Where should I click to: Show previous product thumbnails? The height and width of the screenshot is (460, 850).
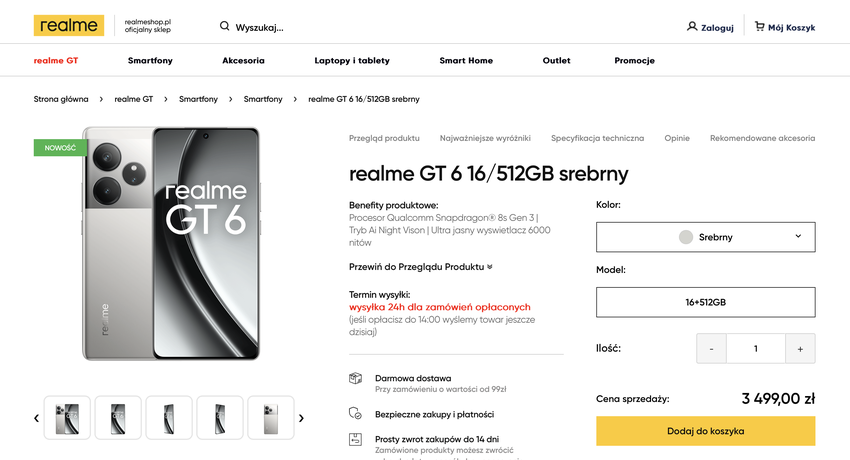coord(37,418)
